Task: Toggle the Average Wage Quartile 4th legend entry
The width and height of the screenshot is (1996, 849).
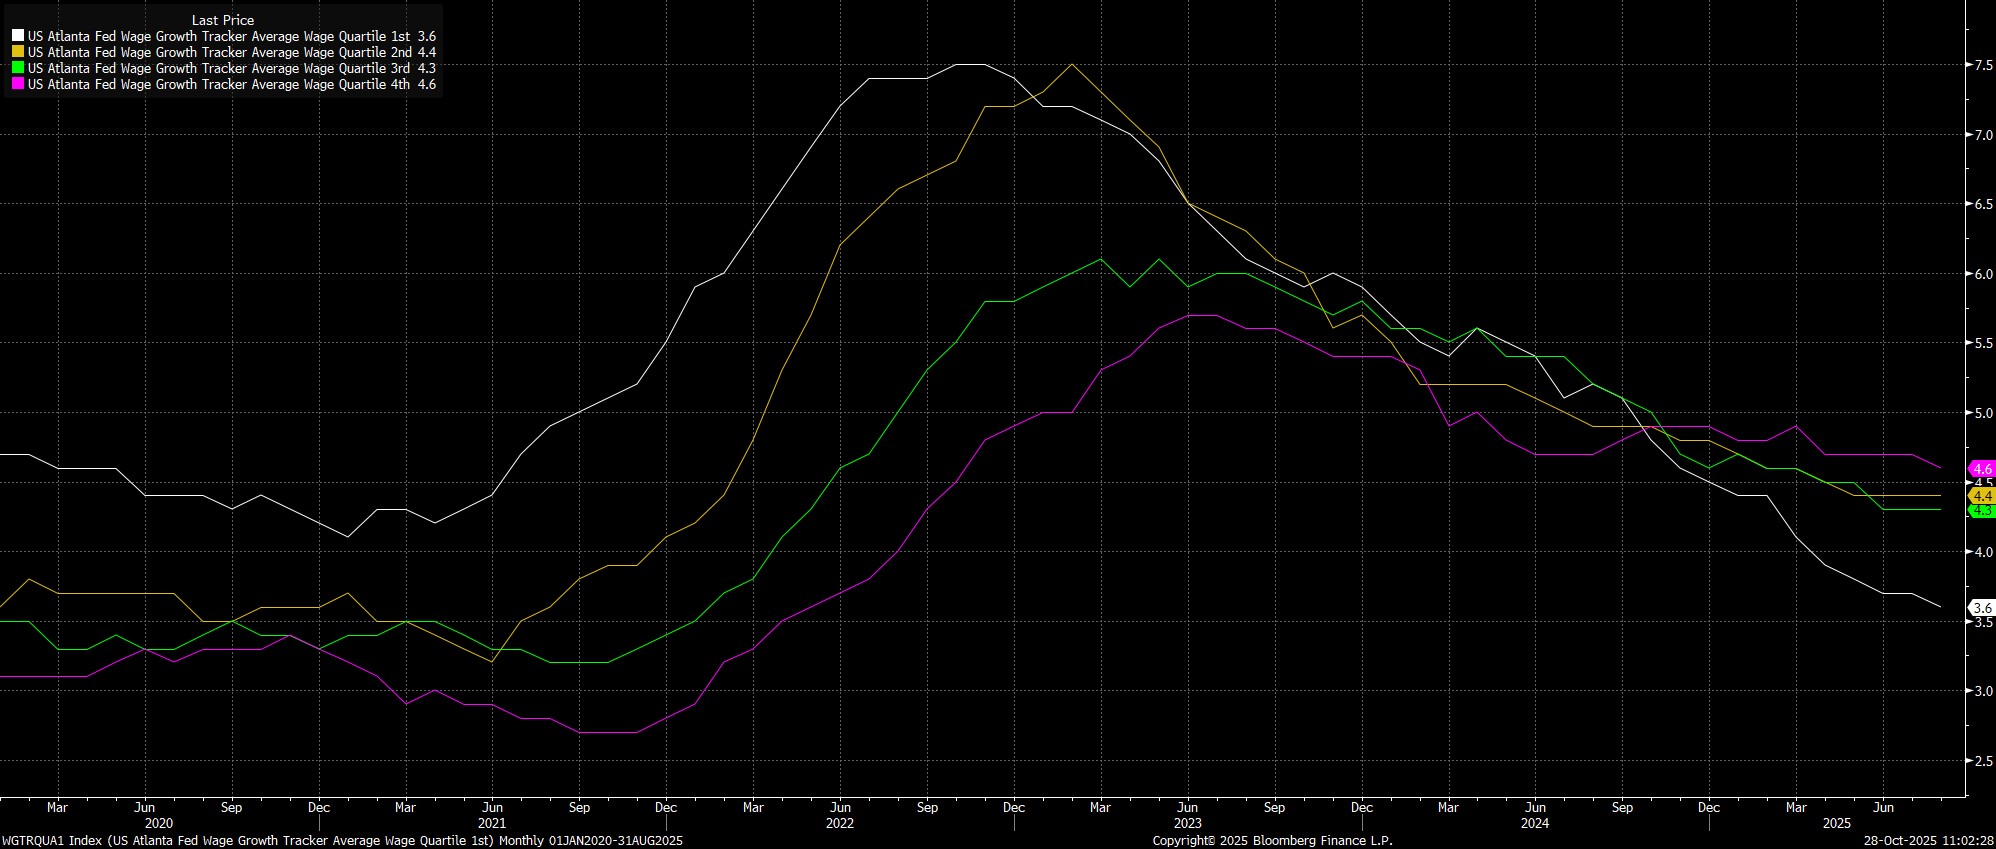Action: click(230, 85)
